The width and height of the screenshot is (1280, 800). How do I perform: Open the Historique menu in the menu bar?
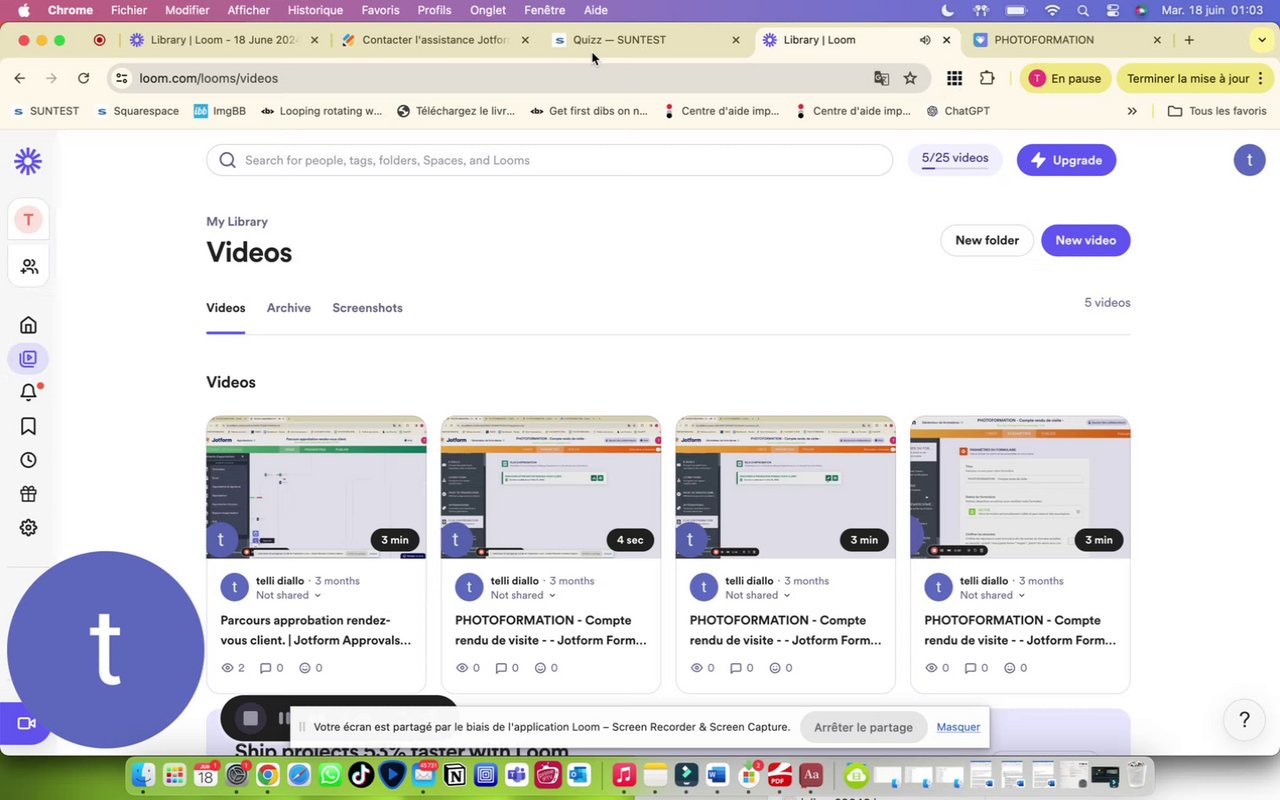(315, 10)
